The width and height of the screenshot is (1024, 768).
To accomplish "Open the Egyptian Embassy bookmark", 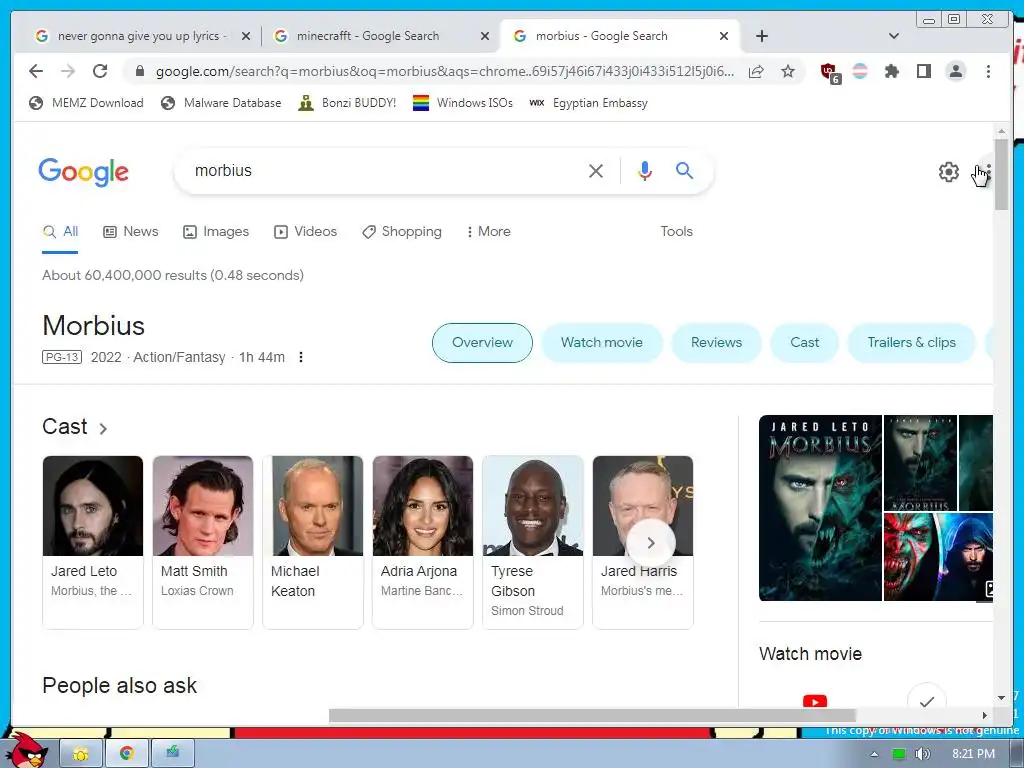I will [x=588, y=103].
